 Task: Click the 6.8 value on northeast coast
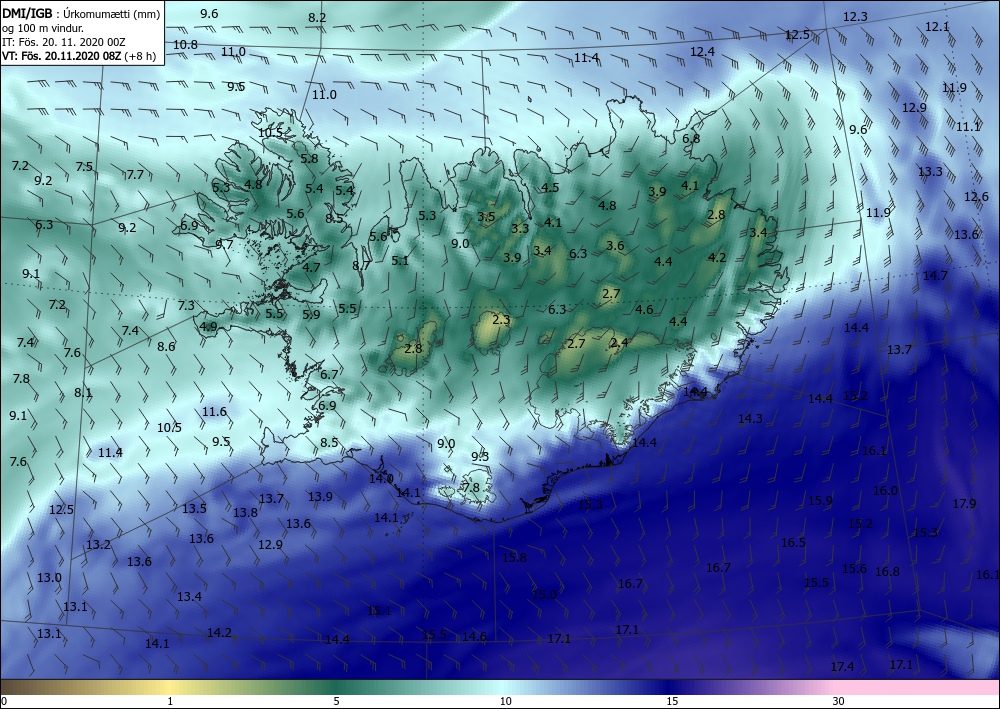[x=691, y=138]
